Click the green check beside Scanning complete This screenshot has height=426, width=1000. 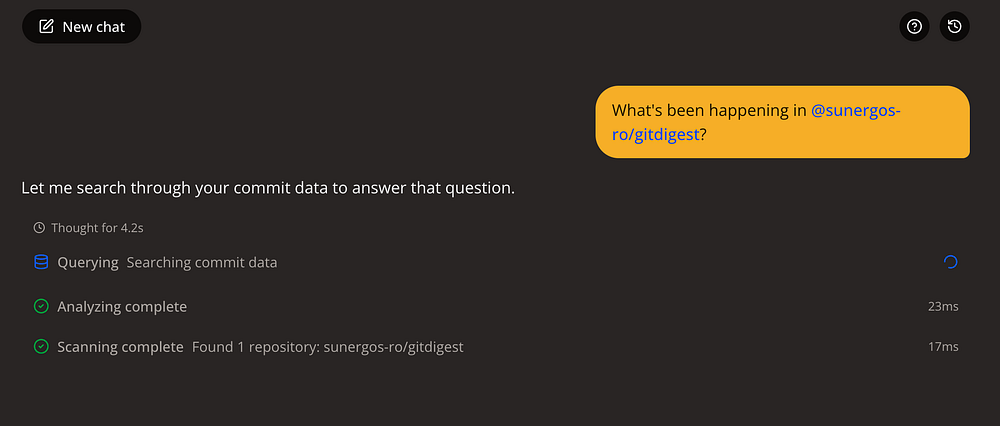[x=41, y=347]
